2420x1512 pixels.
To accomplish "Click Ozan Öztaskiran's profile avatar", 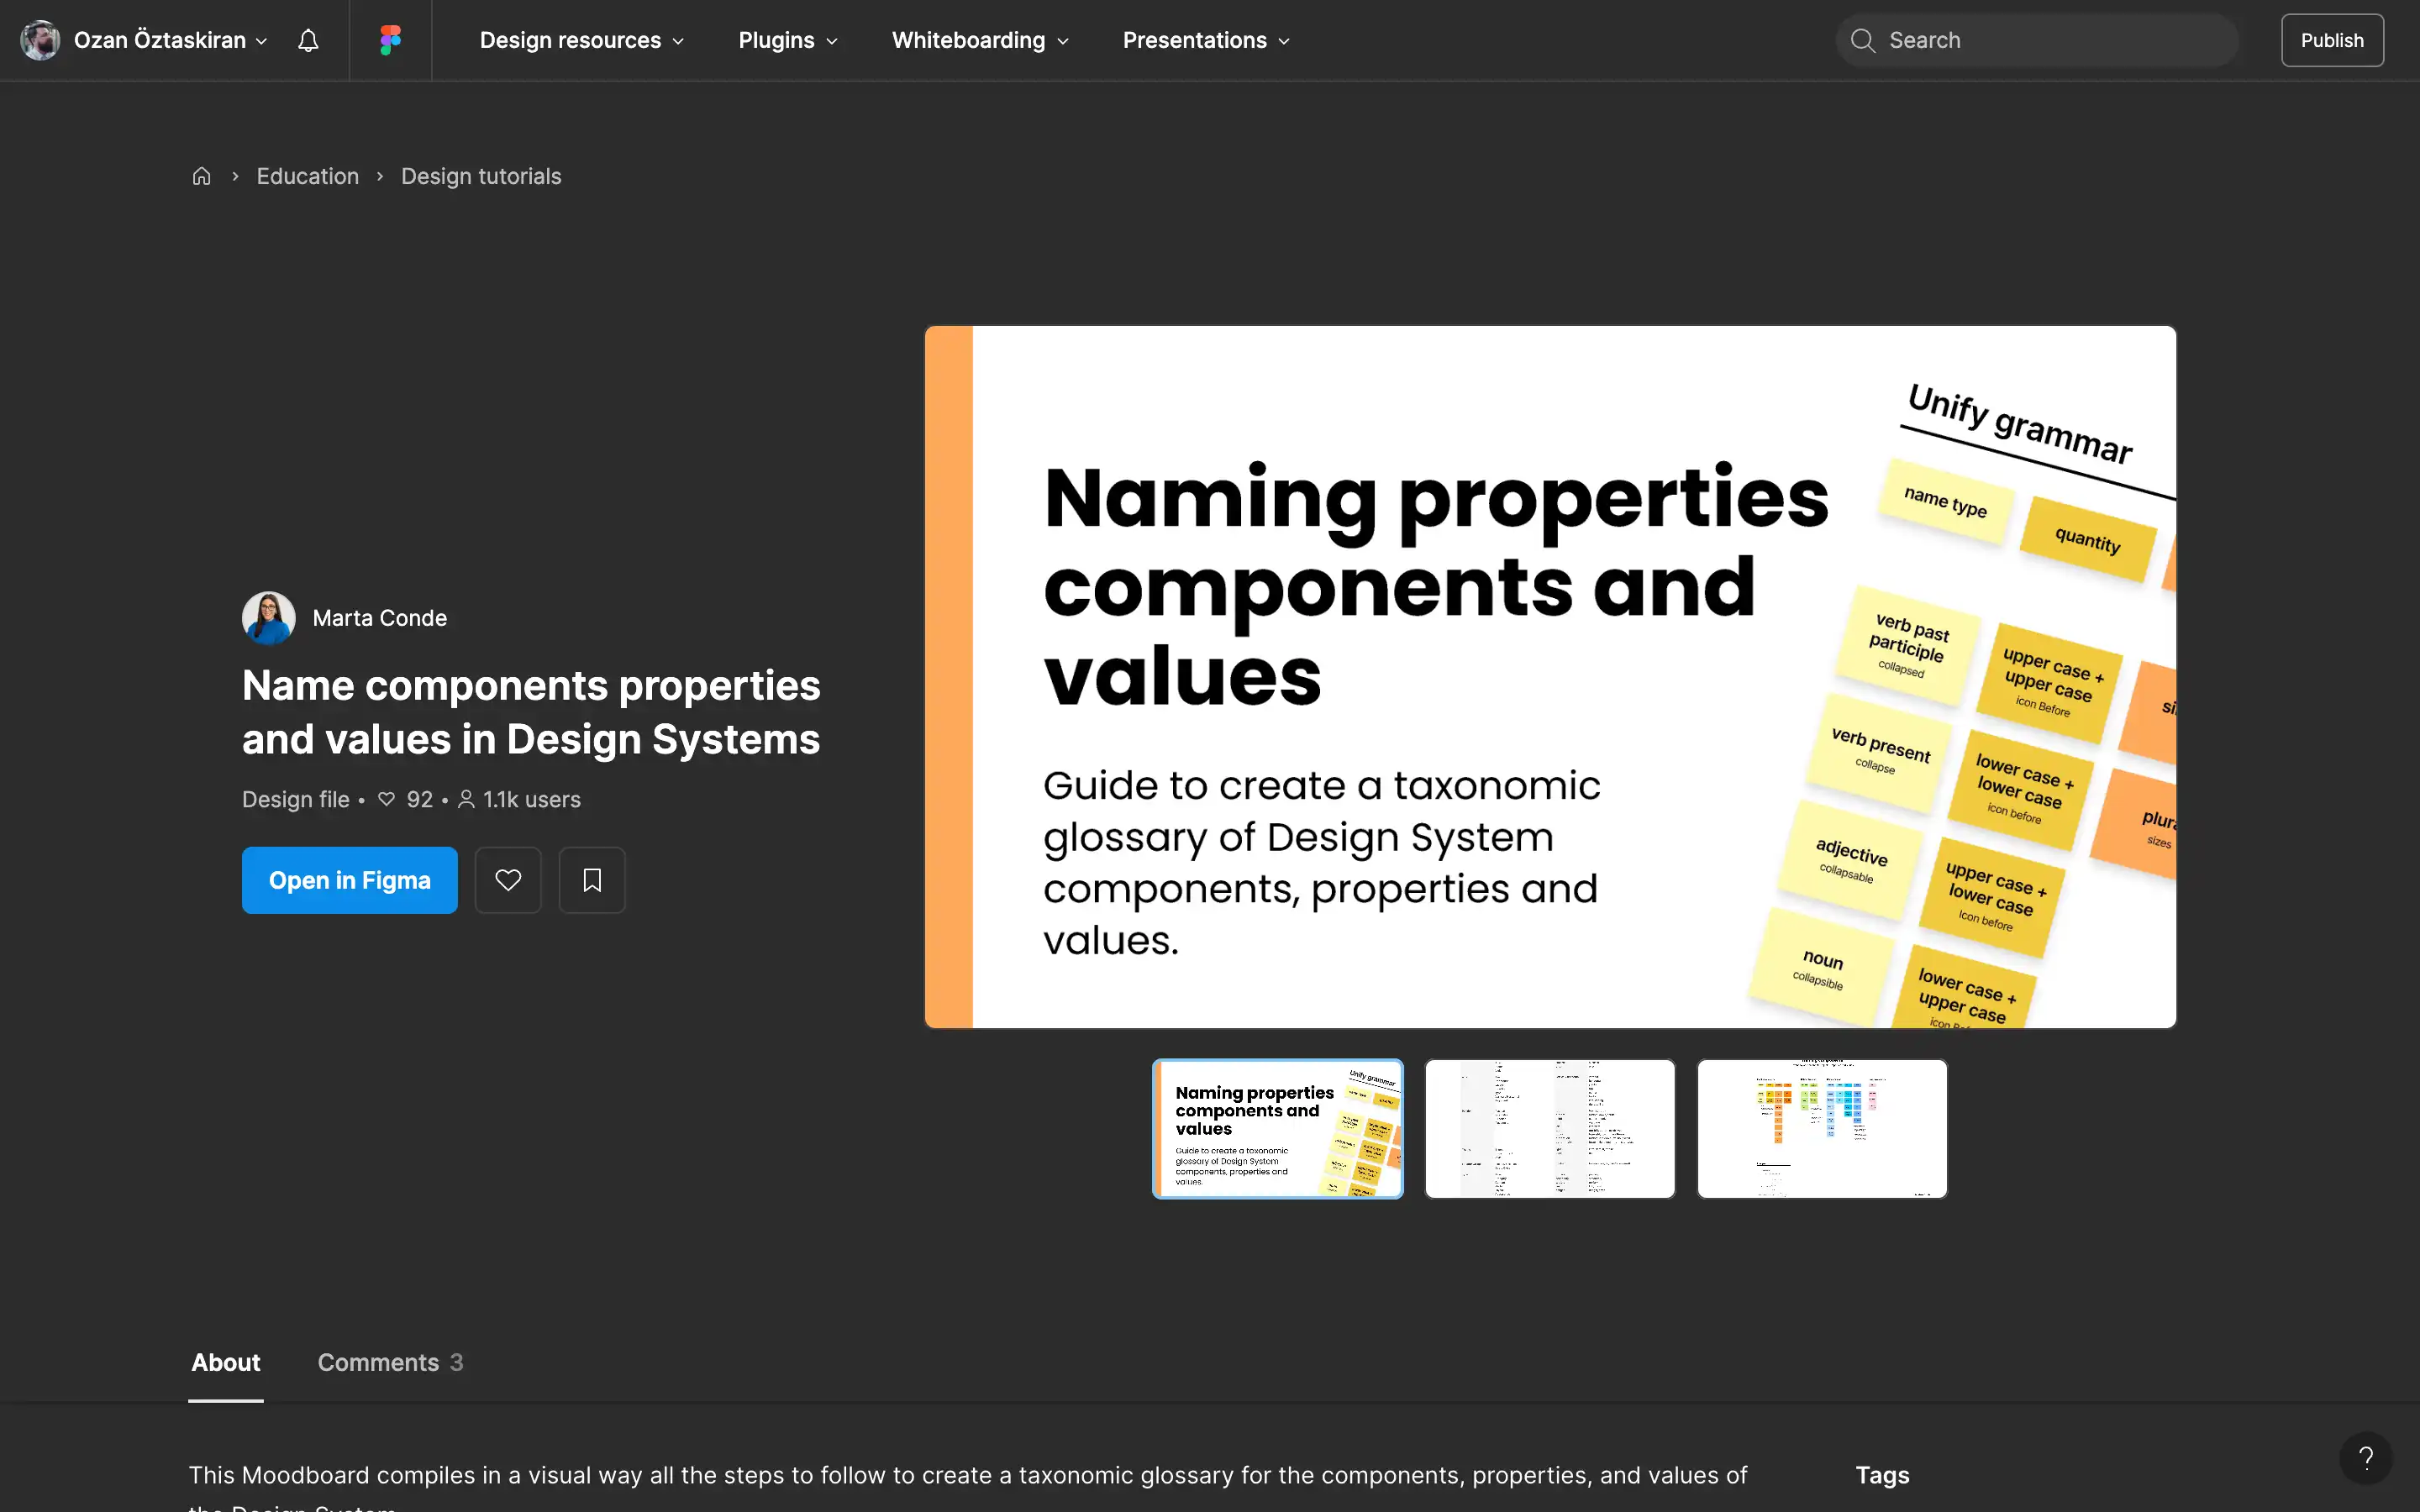I will pos(40,40).
